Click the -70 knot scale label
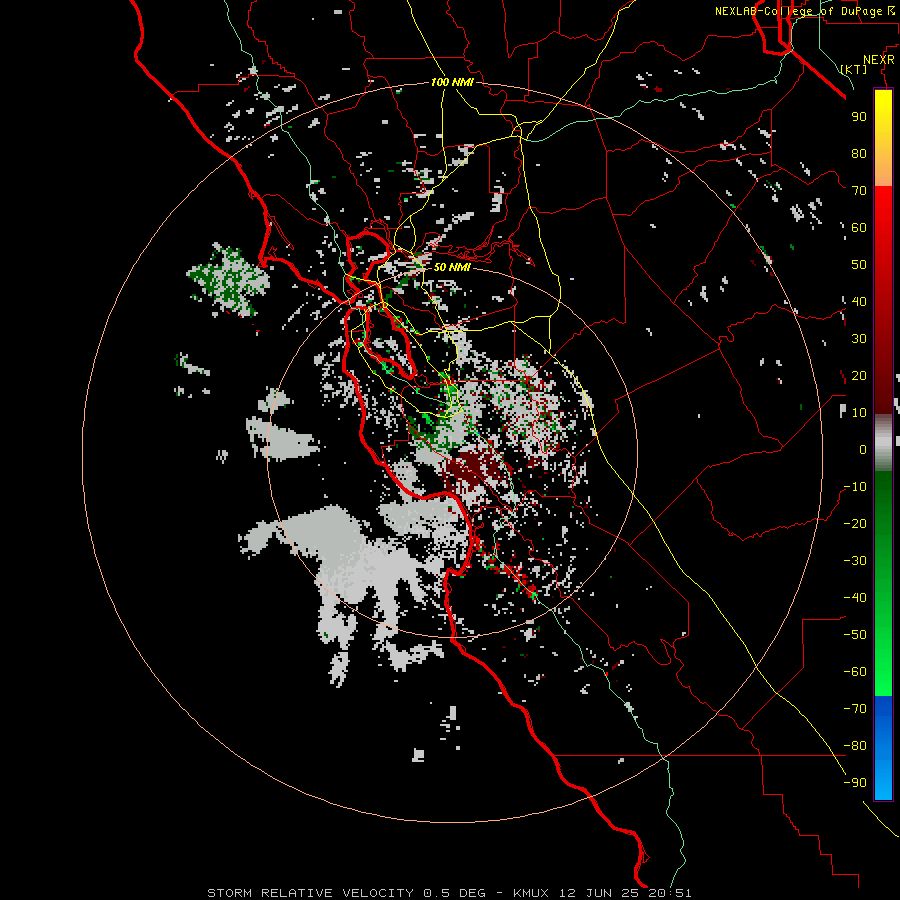900x900 pixels. click(x=855, y=708)
